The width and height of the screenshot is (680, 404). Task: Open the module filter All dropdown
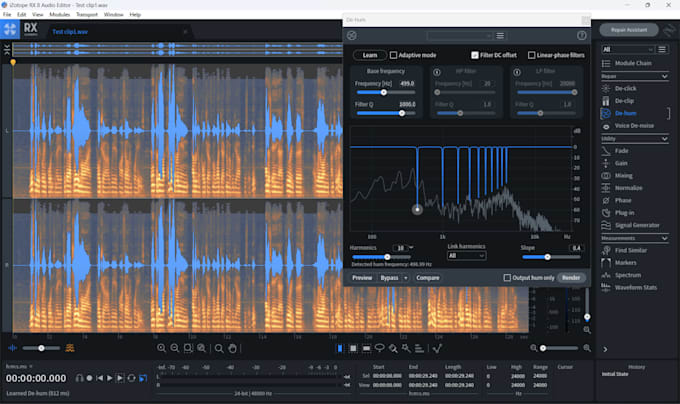628,49
